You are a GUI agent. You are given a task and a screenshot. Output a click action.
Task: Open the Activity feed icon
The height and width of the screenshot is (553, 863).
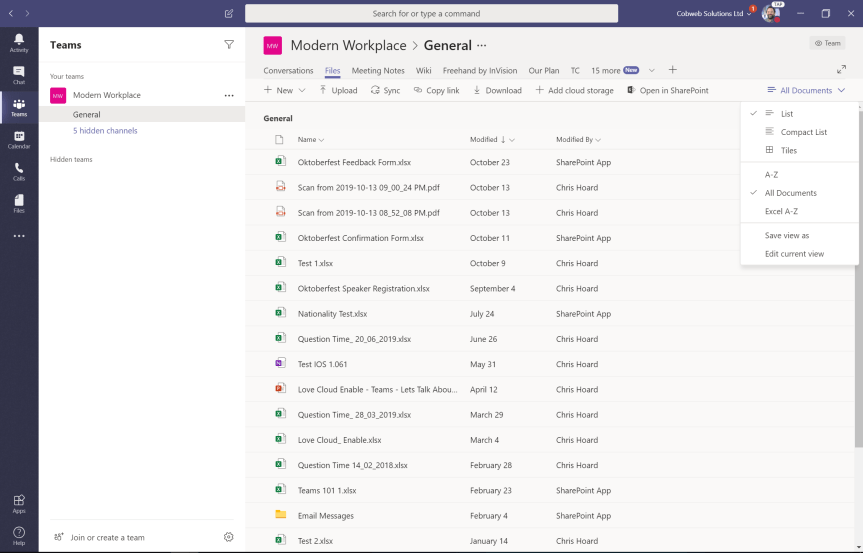[x=19, y=41]
